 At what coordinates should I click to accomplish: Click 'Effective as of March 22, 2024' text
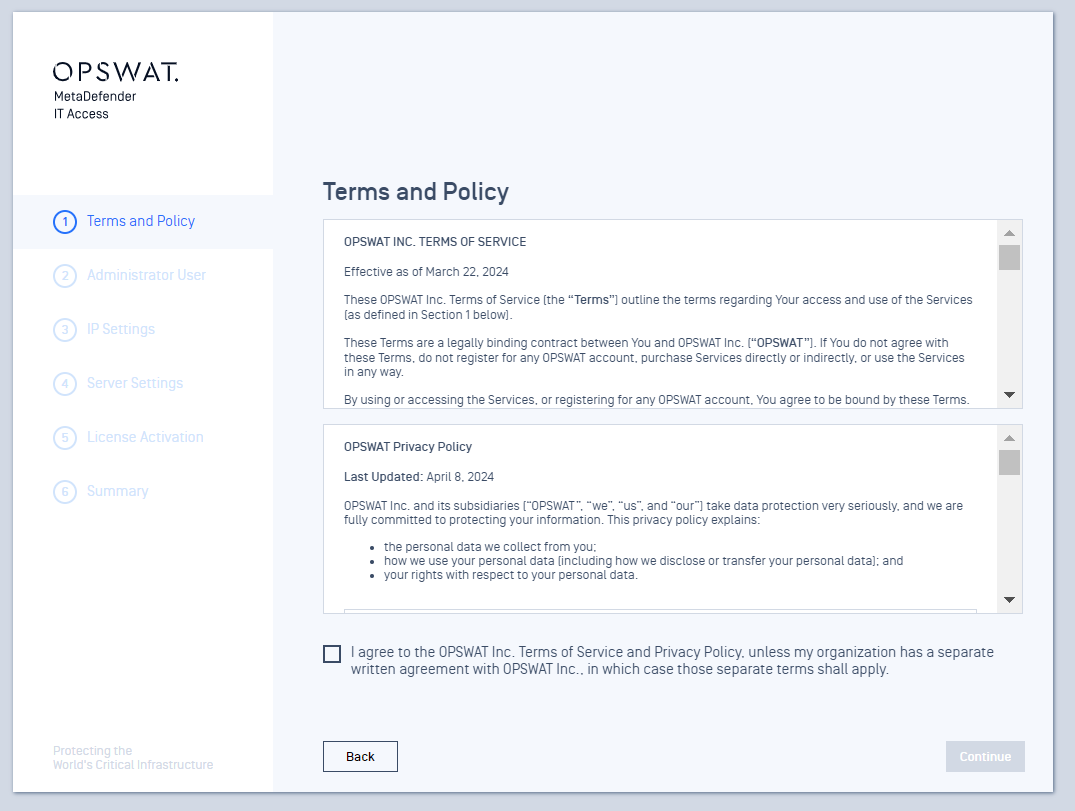pos(426,272)
